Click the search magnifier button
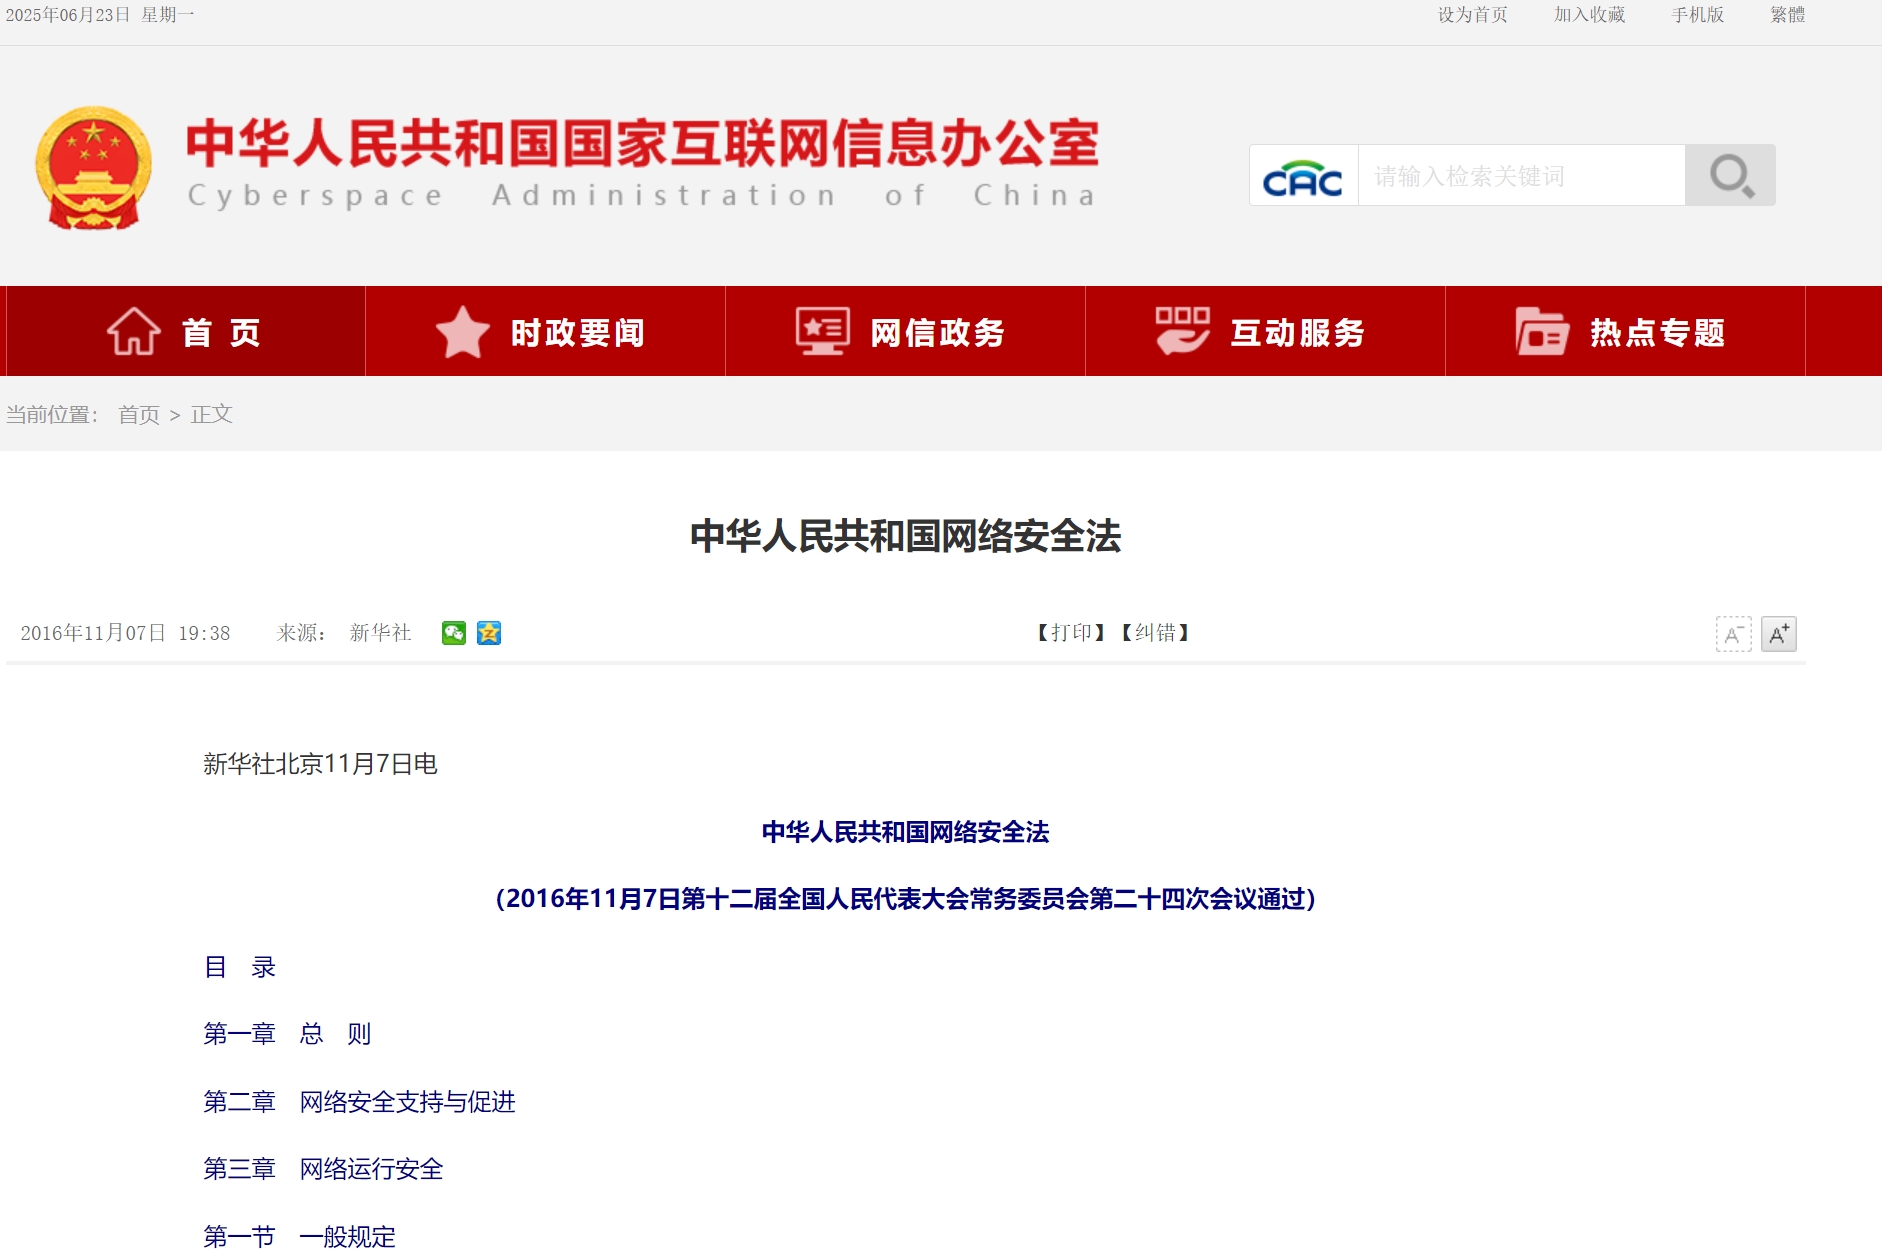This screenshot has height=1252, width=1882. click(1729, 176)
